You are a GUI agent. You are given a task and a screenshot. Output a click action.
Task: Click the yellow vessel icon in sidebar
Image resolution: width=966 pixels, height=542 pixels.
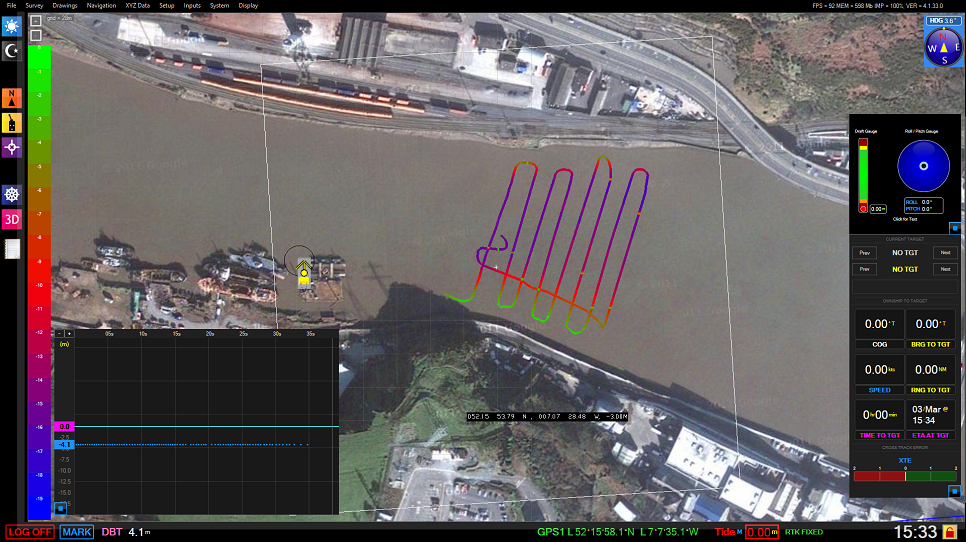pyautogui.click(x=12, y=122)
